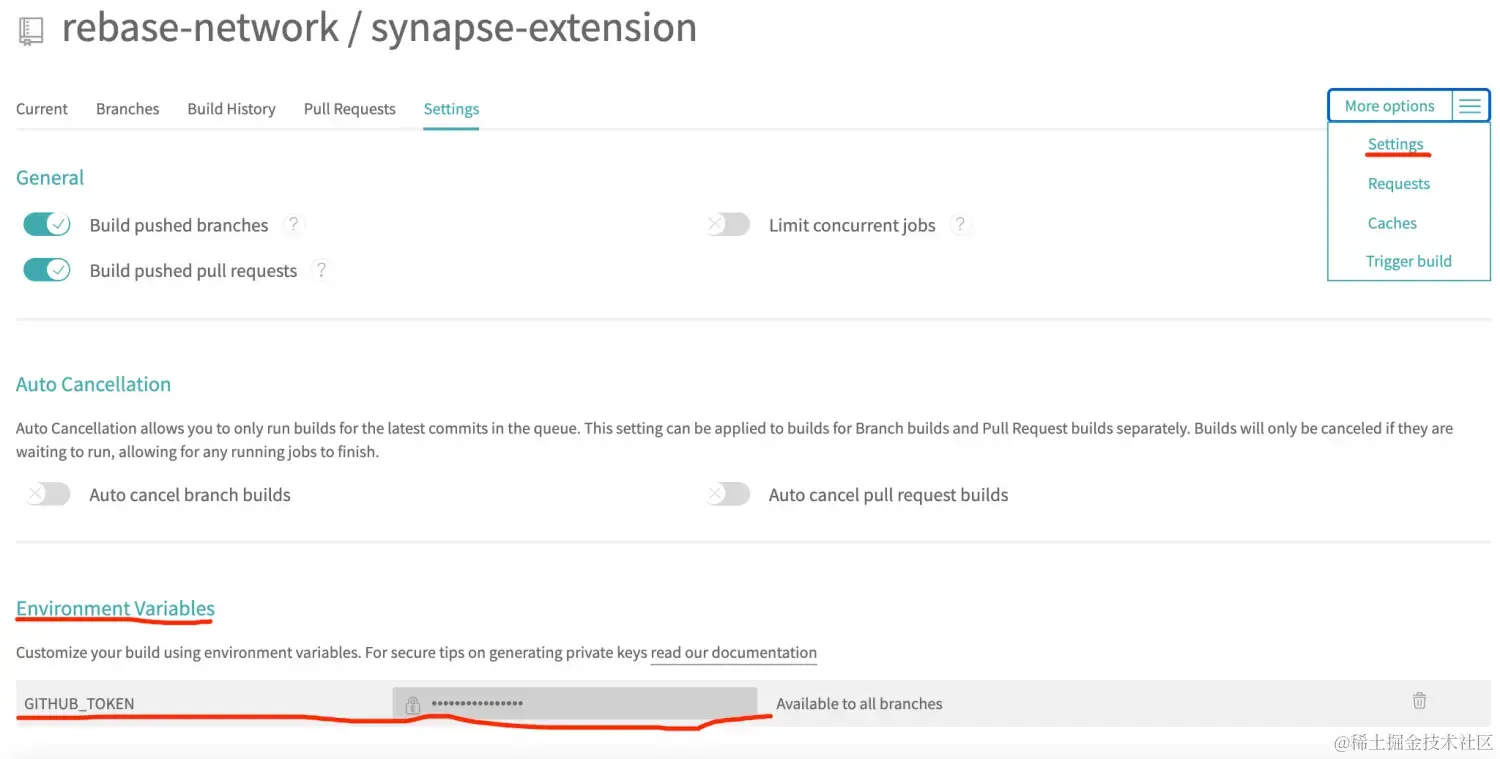The width and height of the screenshot is (1500, 759).
Task: Click help icon beside Build pushed pull requests
Action: coord(321,270)
